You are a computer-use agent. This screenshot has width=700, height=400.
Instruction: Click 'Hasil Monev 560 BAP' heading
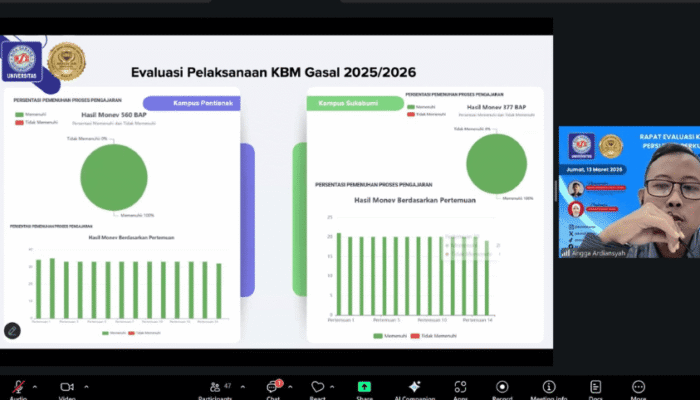[114, 115]
